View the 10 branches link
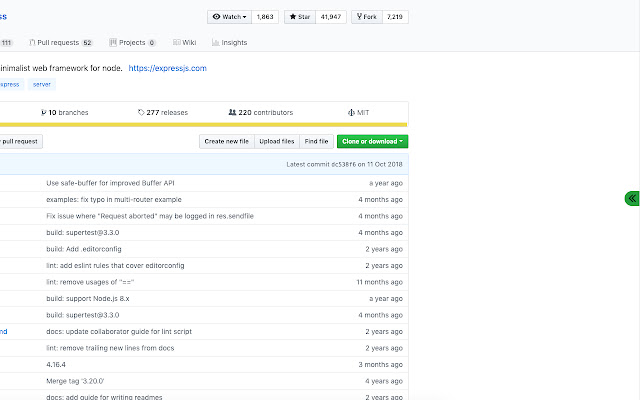 pyautogui.click(x=64, y=113)
